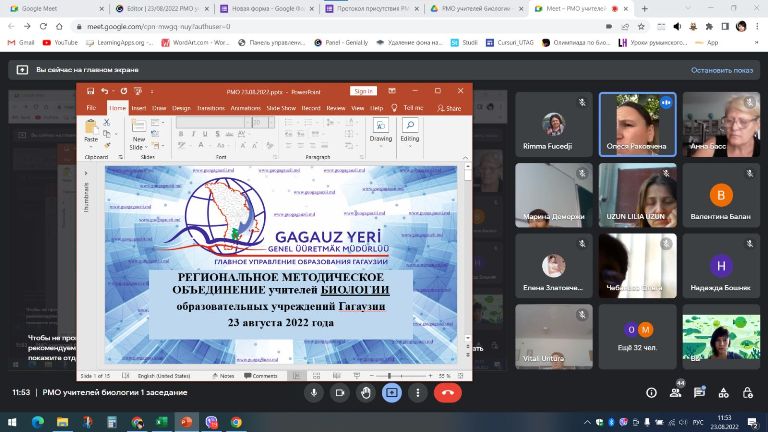Expand the Drawing group
Viewport: 768px width, 432px height.
point(381,130)
